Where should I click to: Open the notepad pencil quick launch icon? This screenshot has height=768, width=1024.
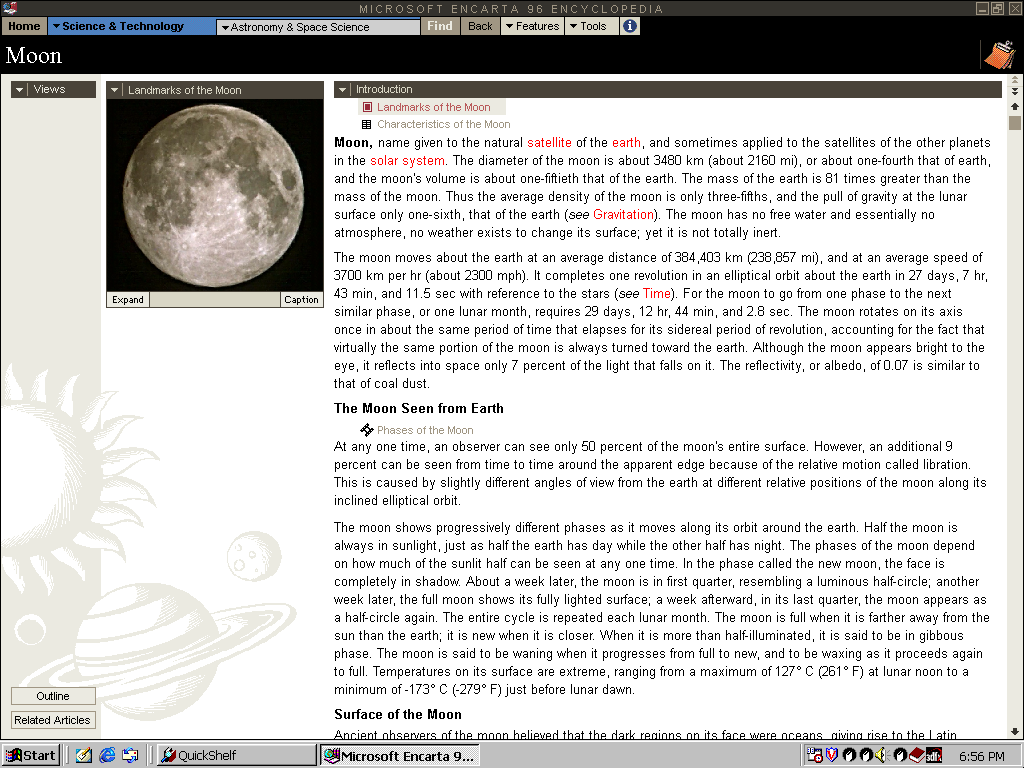84,756
